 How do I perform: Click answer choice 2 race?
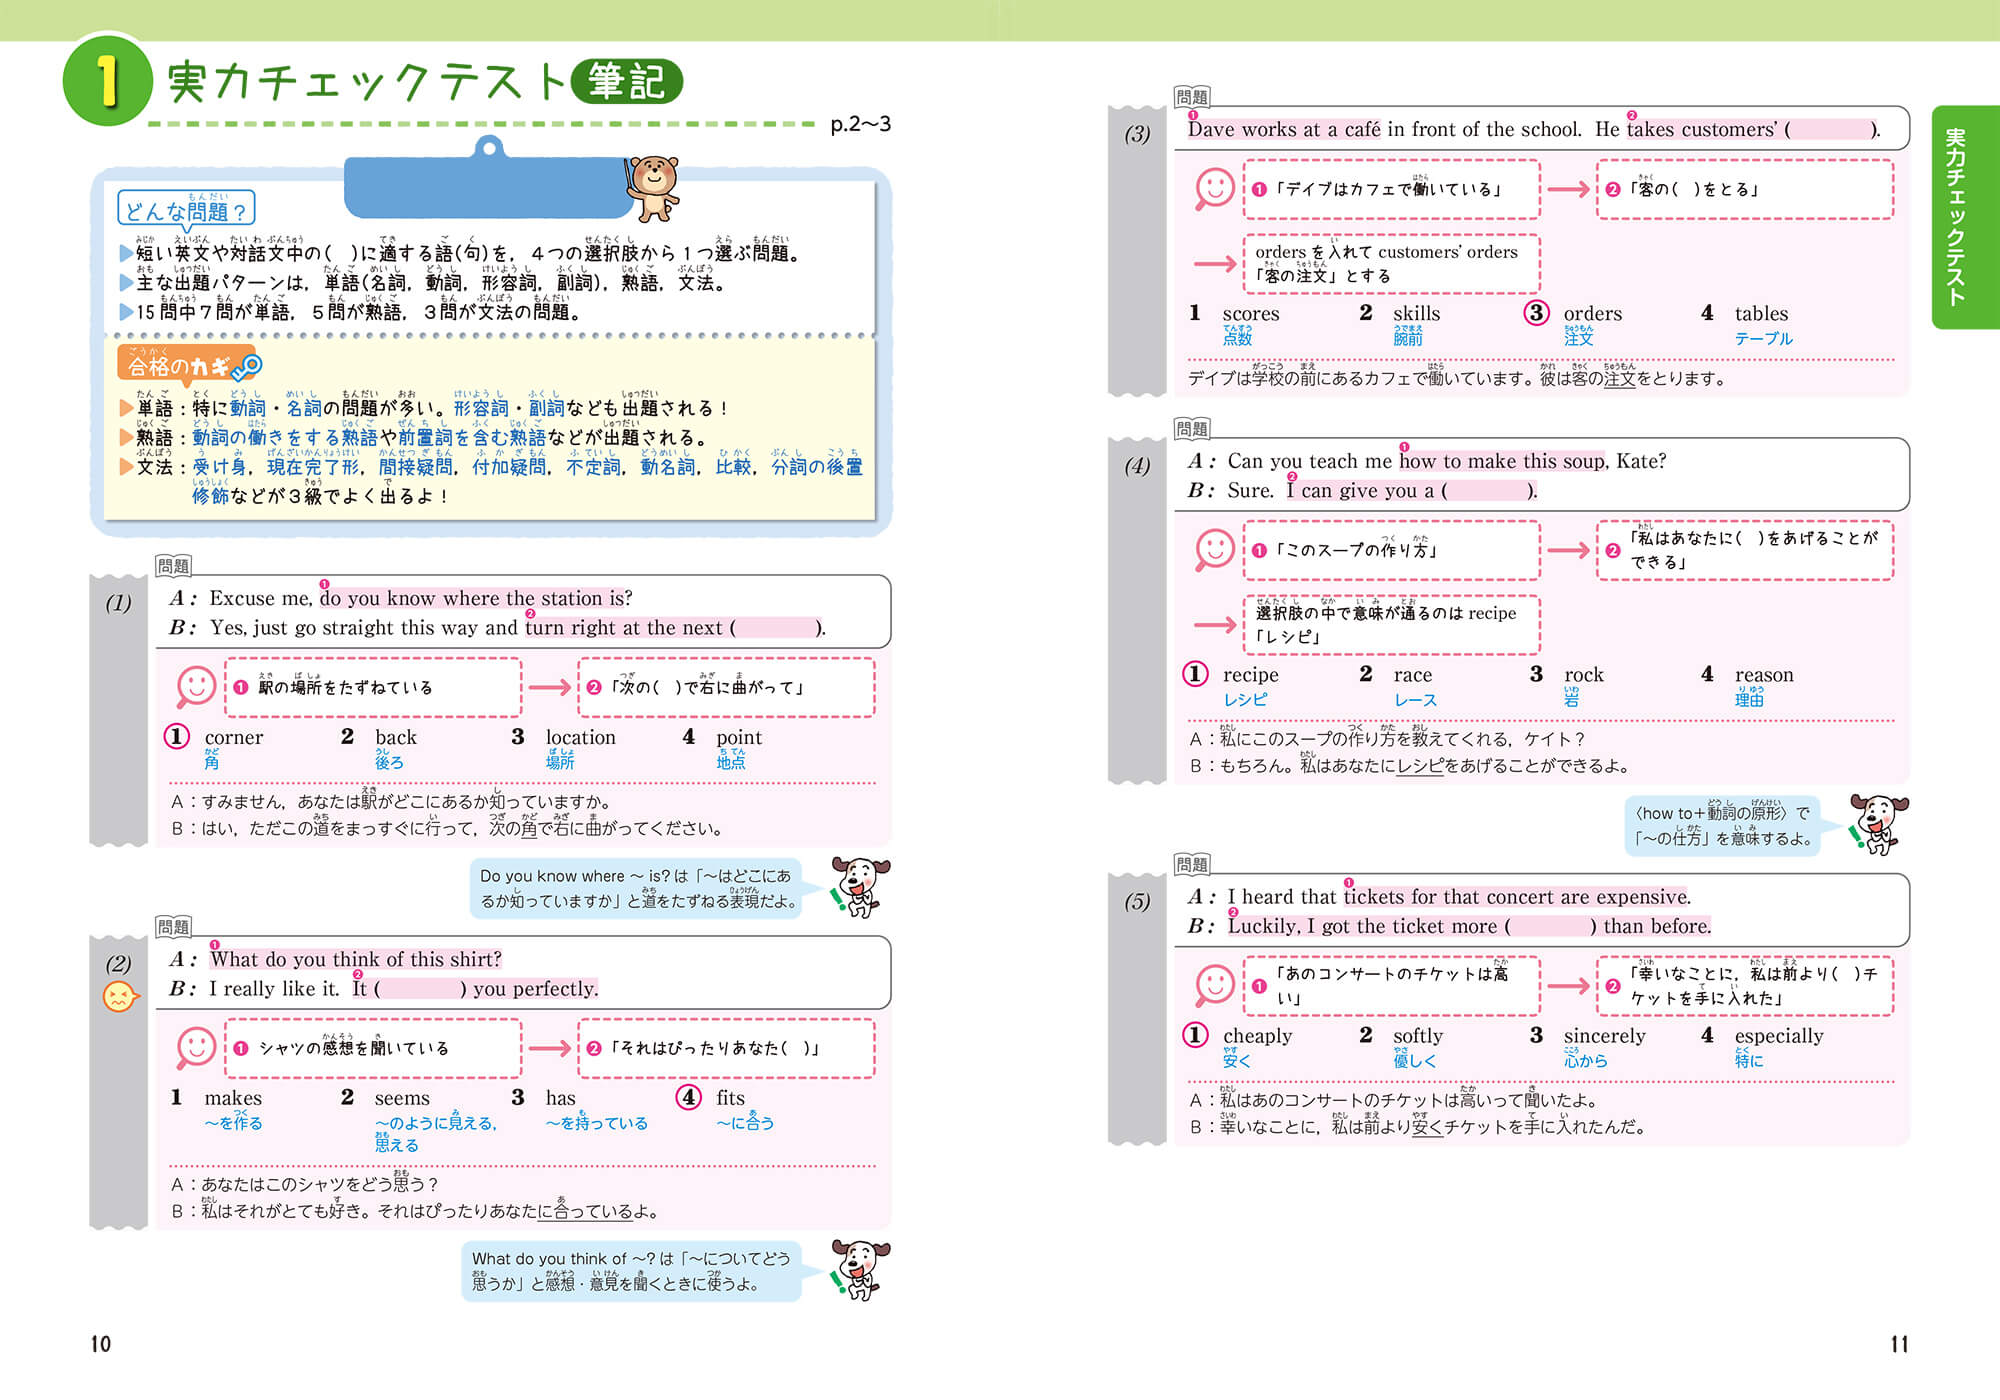1396,674
